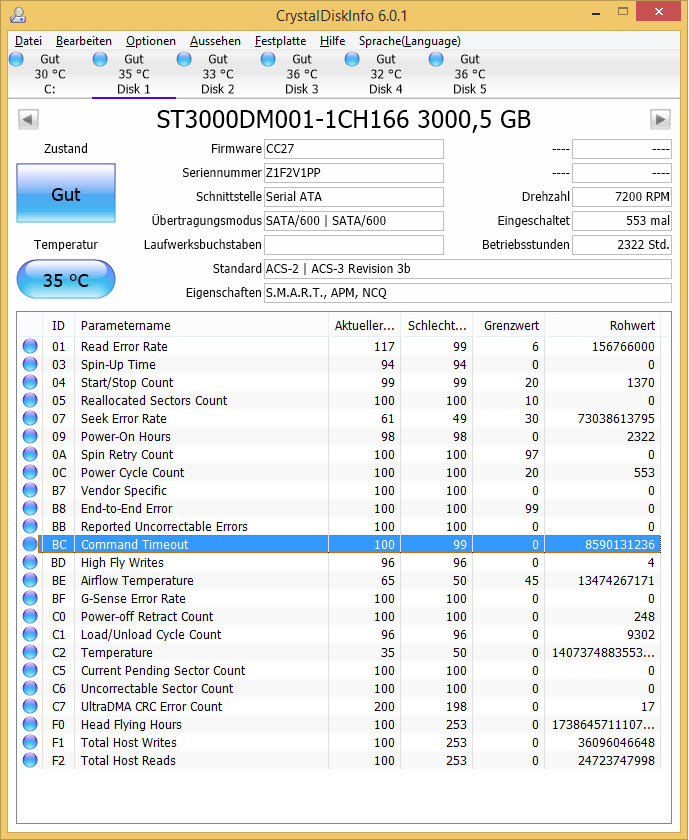Select the Power-off Retract Count row text
Screen dimensions: 689x840
147,617
